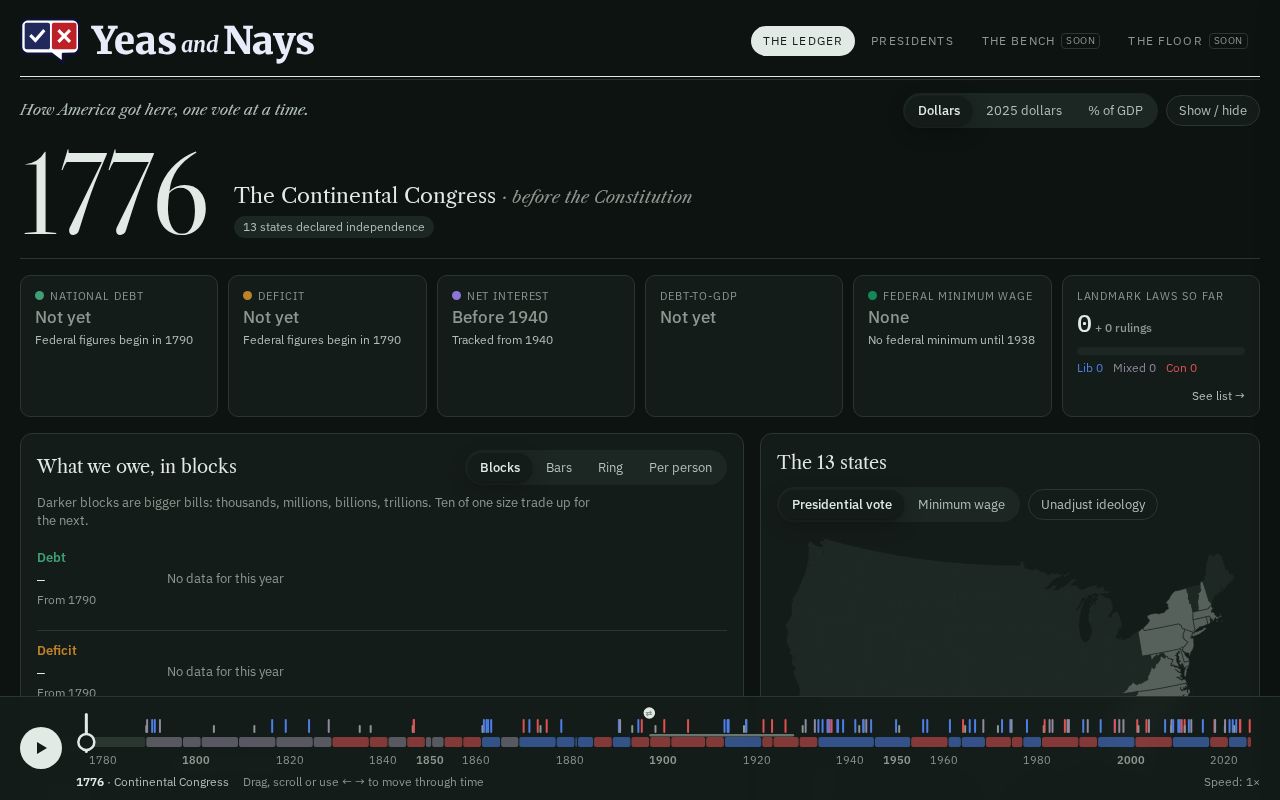
Task: Toggle the Unadjust ideology button
Action: 1093,504
